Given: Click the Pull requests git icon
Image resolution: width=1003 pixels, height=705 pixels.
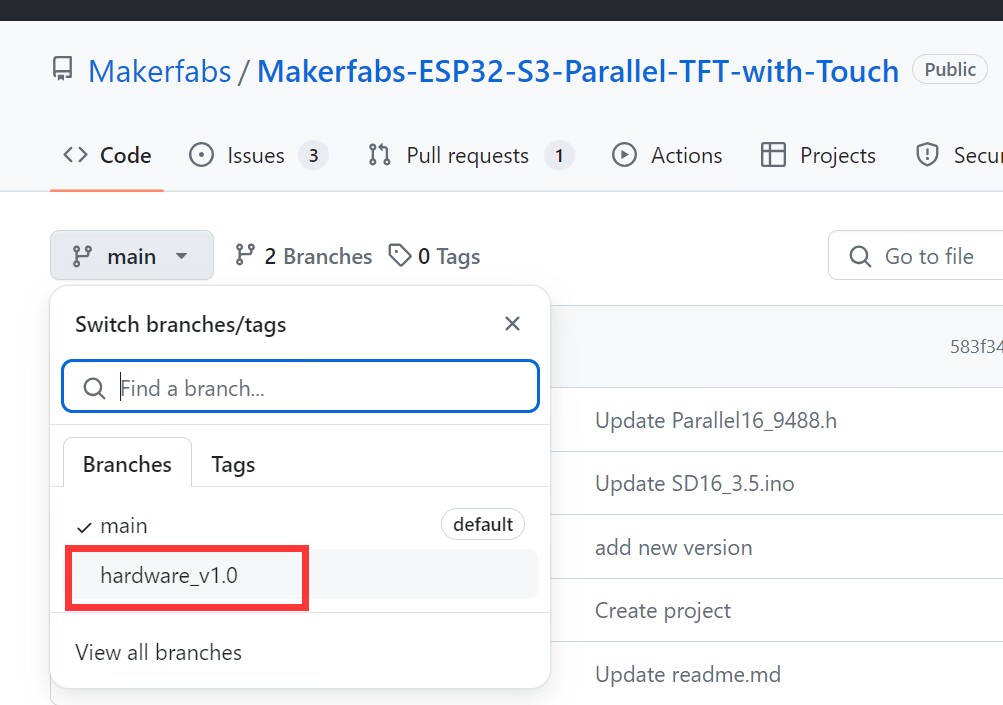Looking at the screenshot, I should tap(379, 155).
